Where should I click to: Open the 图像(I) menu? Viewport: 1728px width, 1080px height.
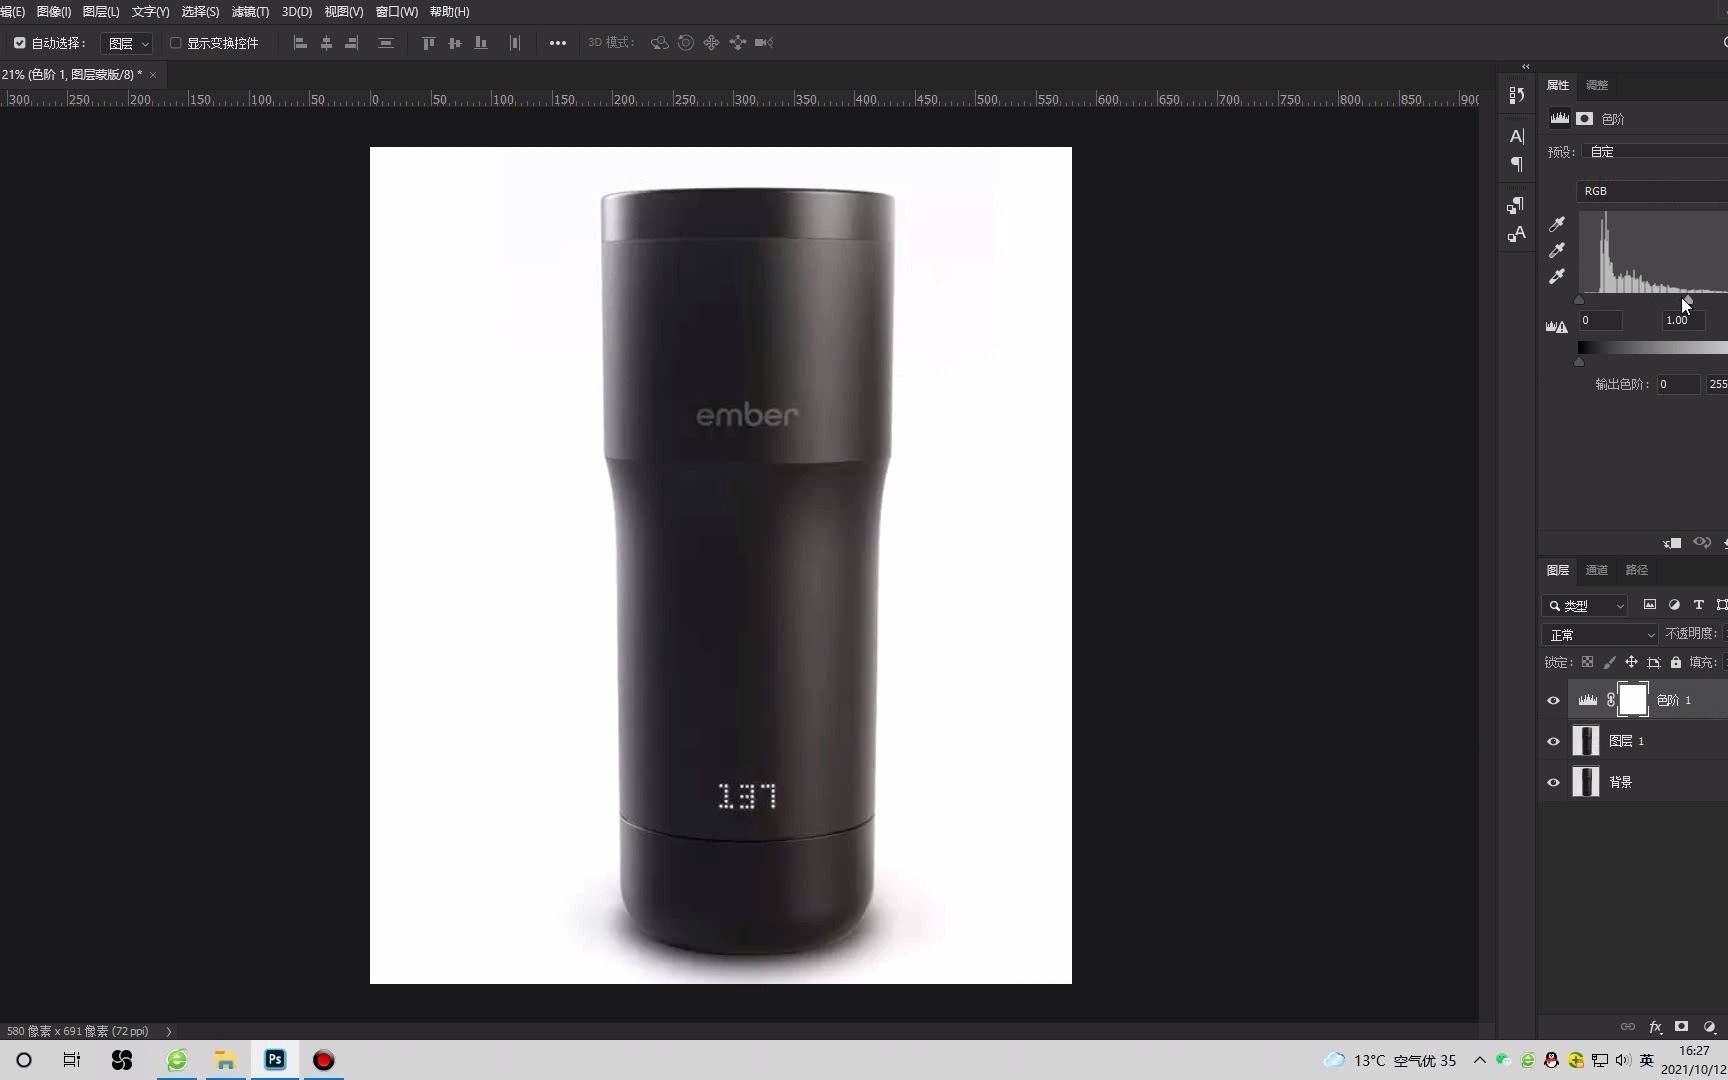coord(53,12)
